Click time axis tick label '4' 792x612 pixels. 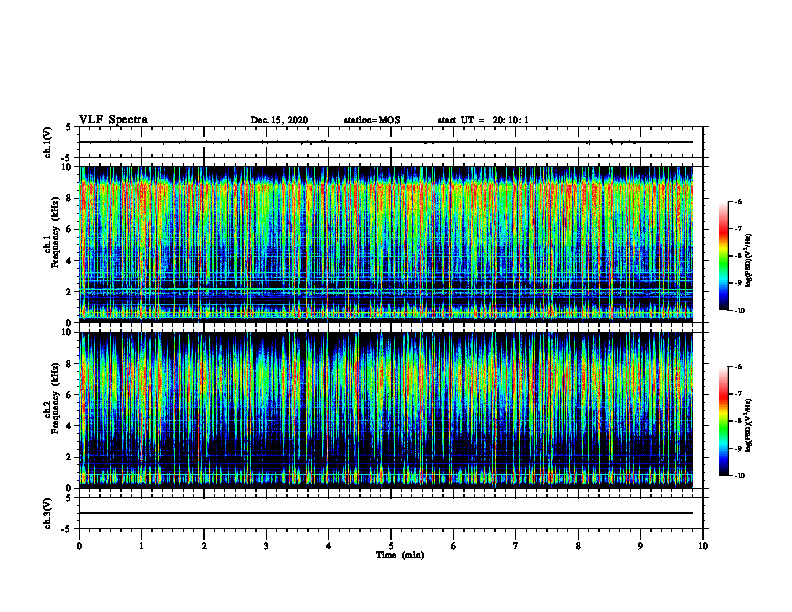(x=328, y=546)
